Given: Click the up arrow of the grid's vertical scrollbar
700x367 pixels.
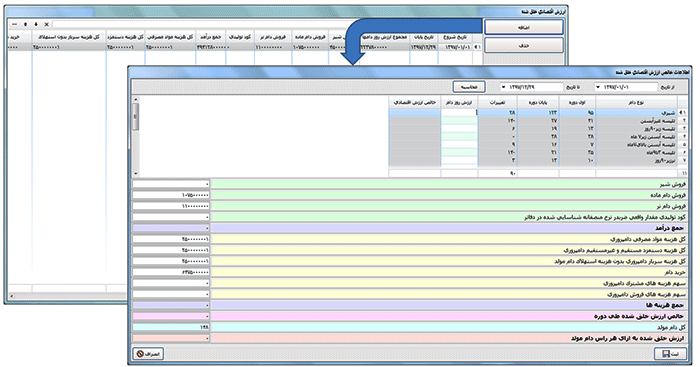Looking at the screenshot, I should 136,99.
